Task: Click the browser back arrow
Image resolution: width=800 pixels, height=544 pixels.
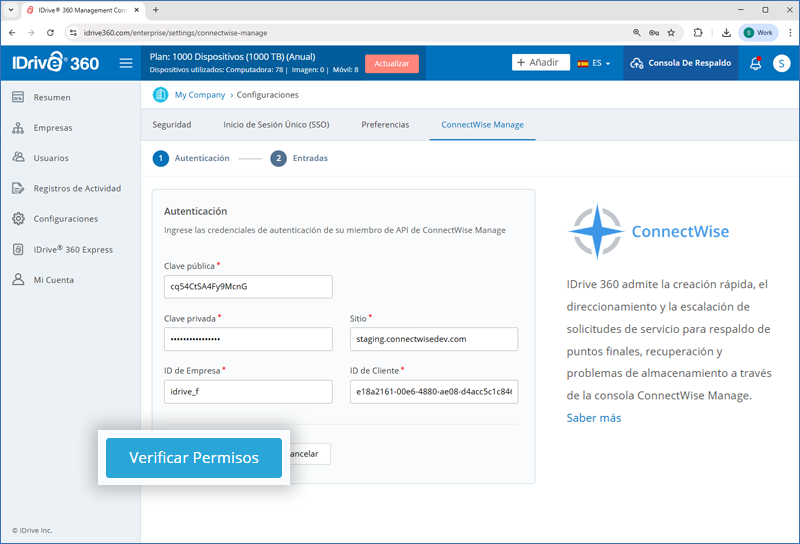Action: [x=12, y=33]
